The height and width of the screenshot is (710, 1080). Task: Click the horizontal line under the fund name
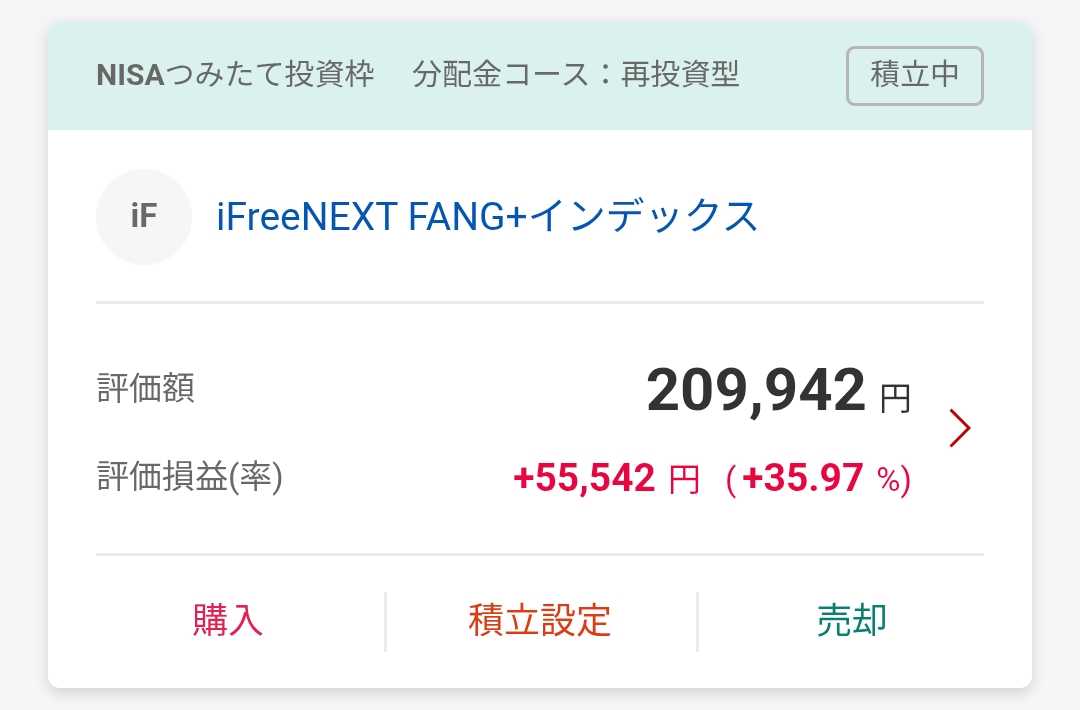pyautogui.click(x=540, y=301)
